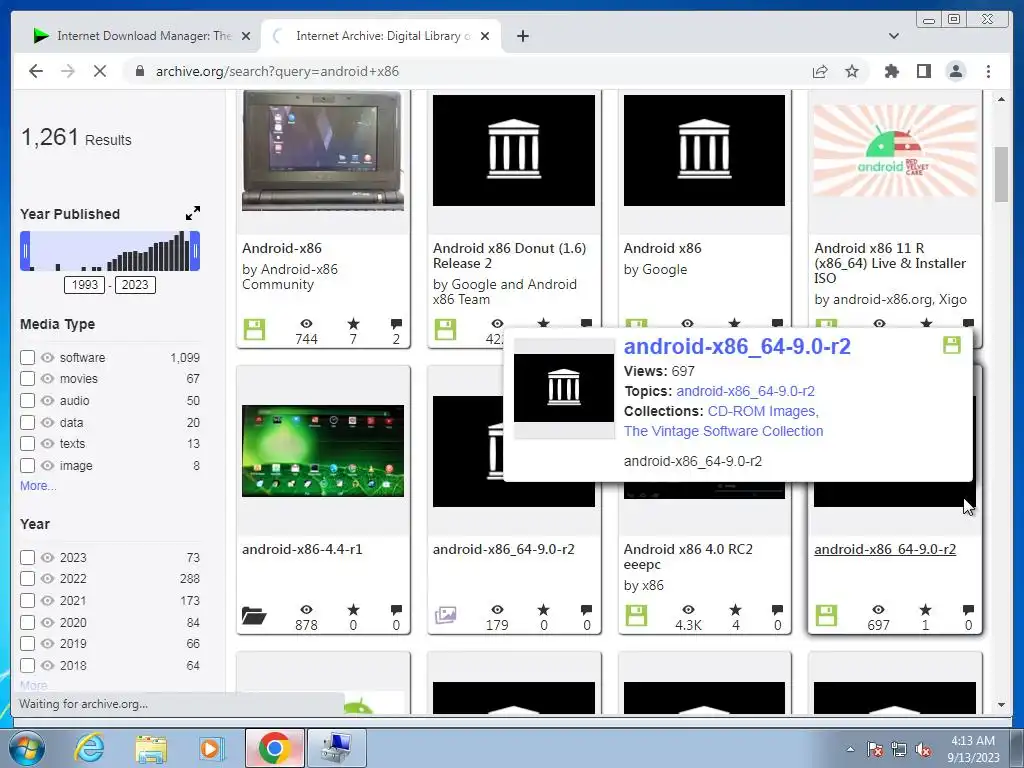Screen dimensions: 1024x768
Task: Check the audio media type filter
Action: (27, 400)
